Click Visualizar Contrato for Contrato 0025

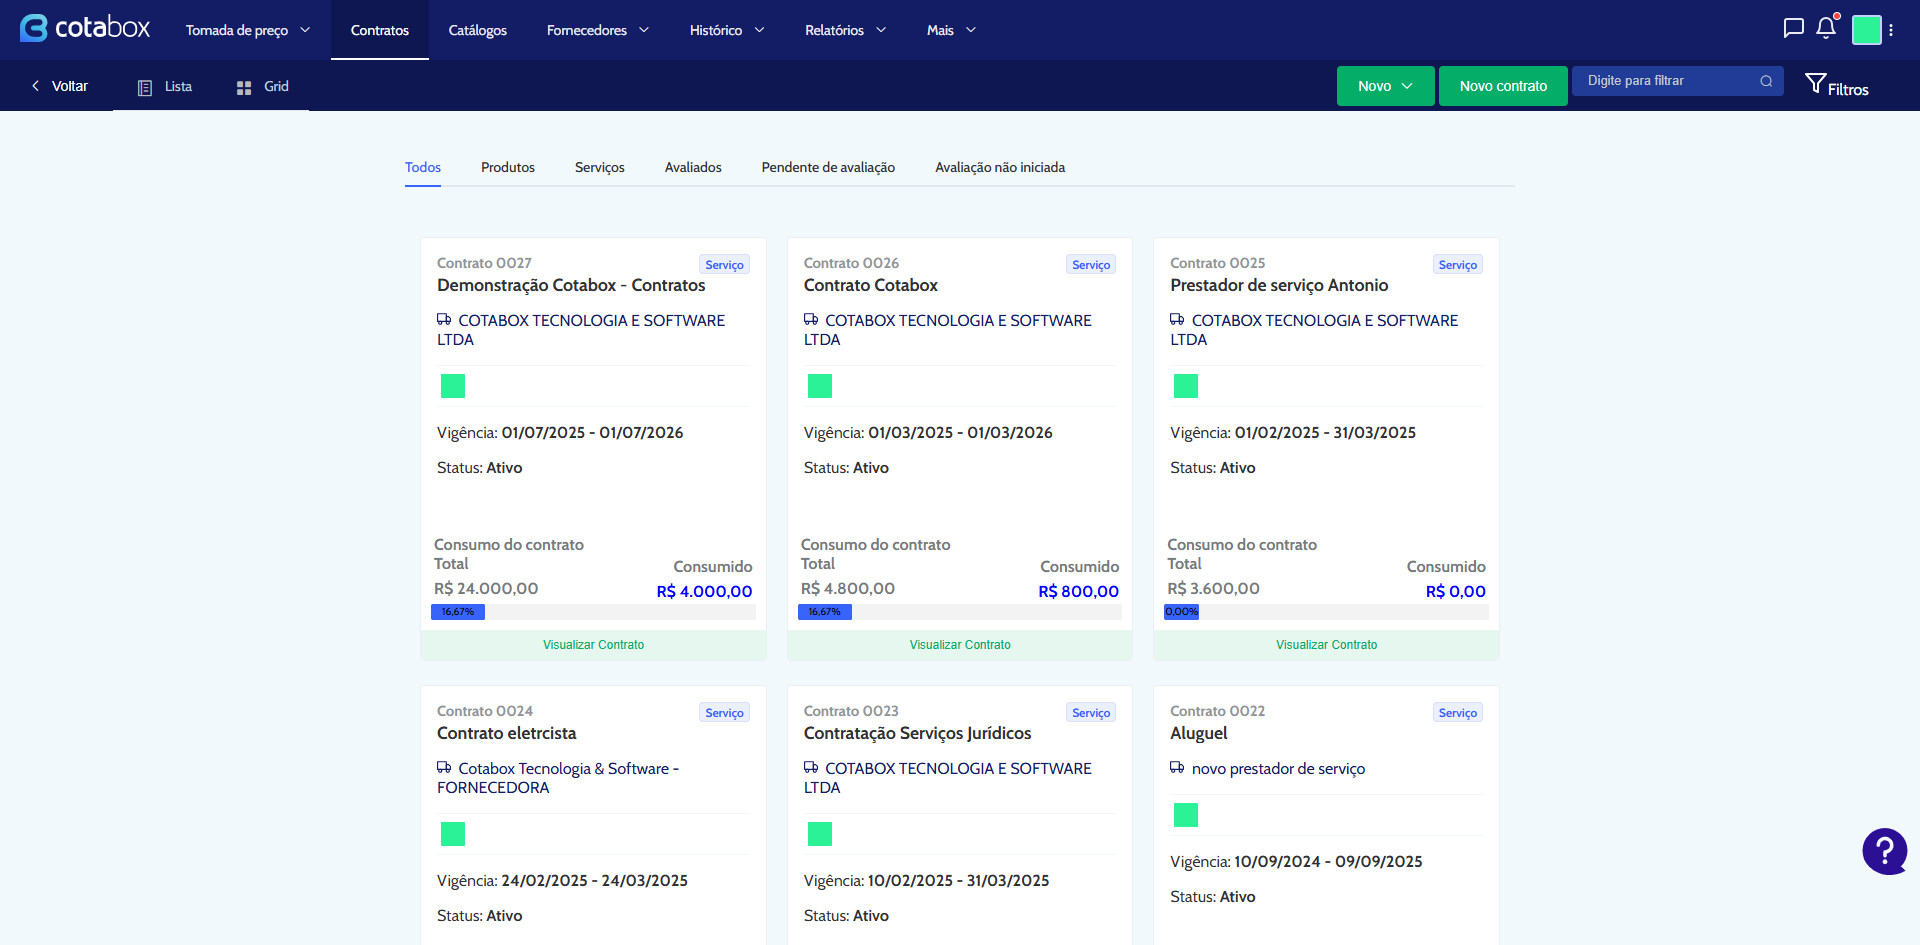tap(1326, 645)
